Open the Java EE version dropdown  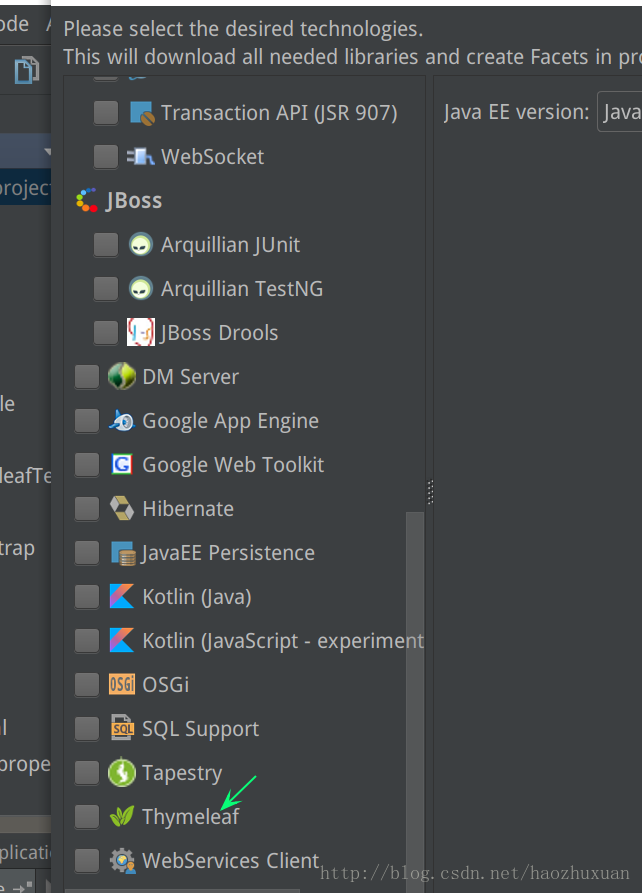pyautogui.click(x=620, y=112)
